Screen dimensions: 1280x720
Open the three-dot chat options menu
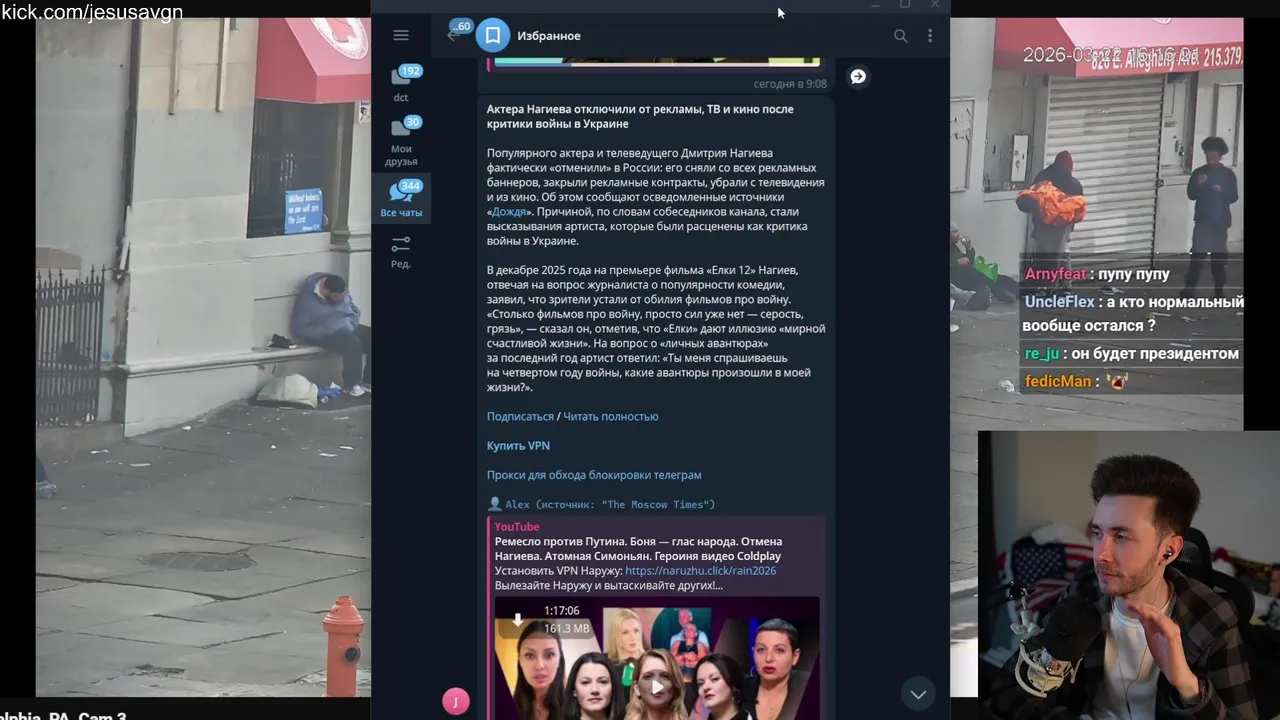click(x=930, y=36)
